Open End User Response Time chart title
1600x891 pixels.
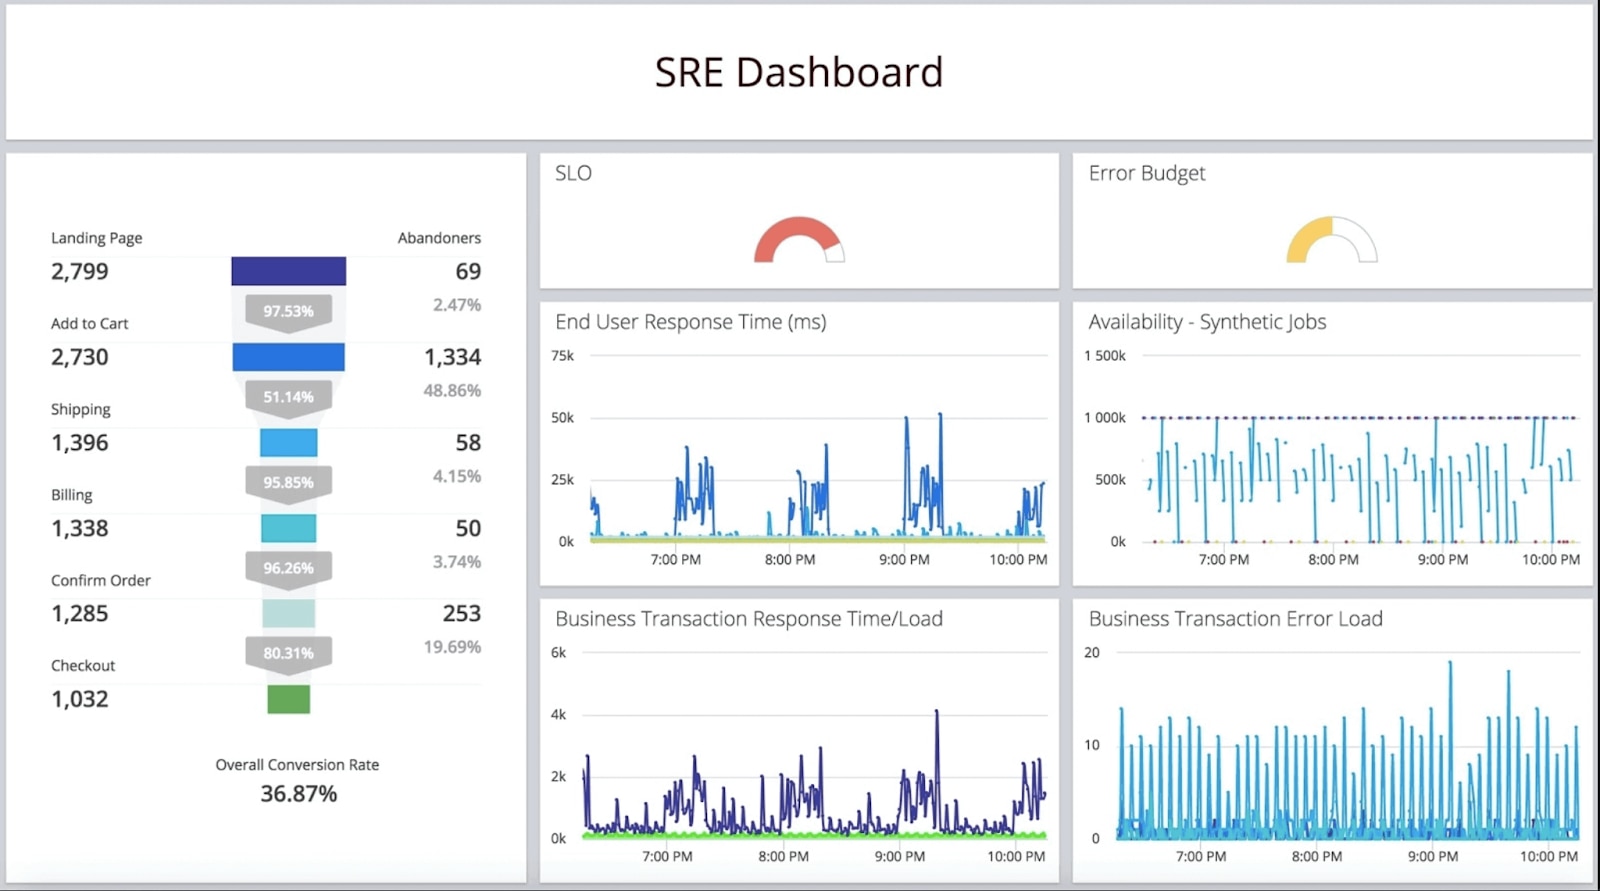(691, 322)
